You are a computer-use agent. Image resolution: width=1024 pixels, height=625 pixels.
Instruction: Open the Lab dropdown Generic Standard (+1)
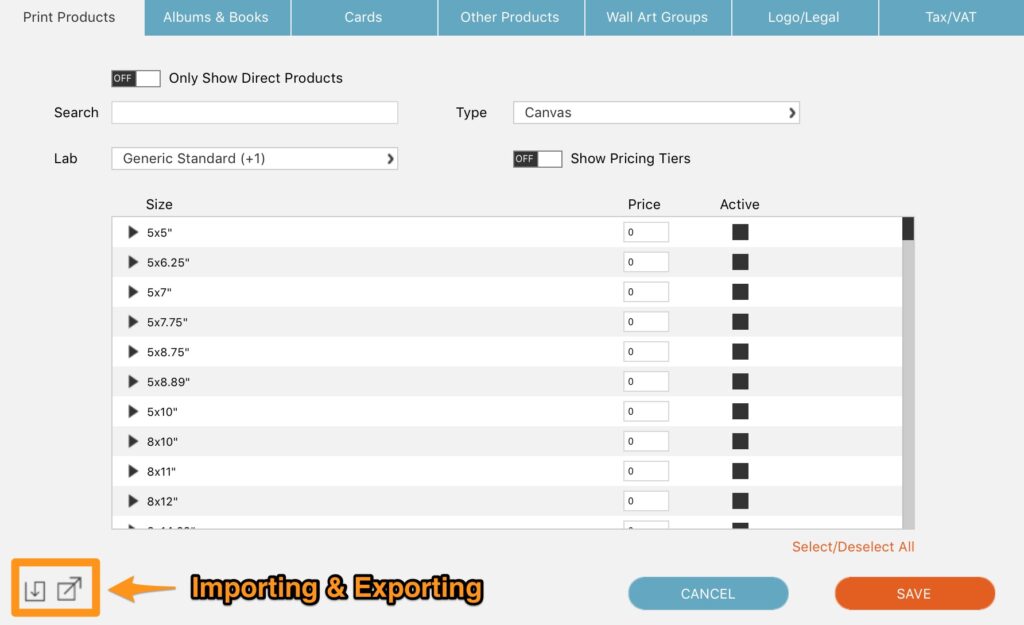(x=255, y=159)
